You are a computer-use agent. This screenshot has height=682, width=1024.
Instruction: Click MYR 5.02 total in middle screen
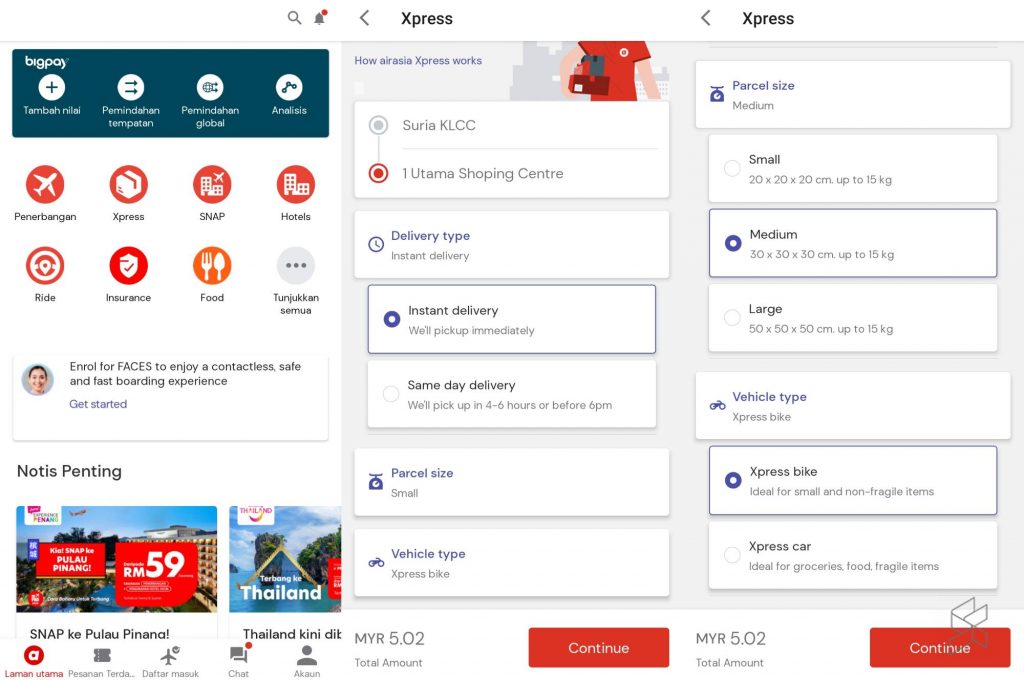(389, 638)
